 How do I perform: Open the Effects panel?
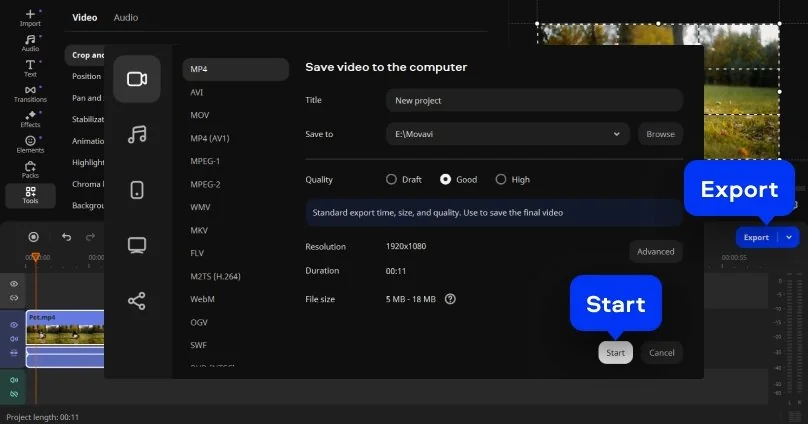[30, 120]
